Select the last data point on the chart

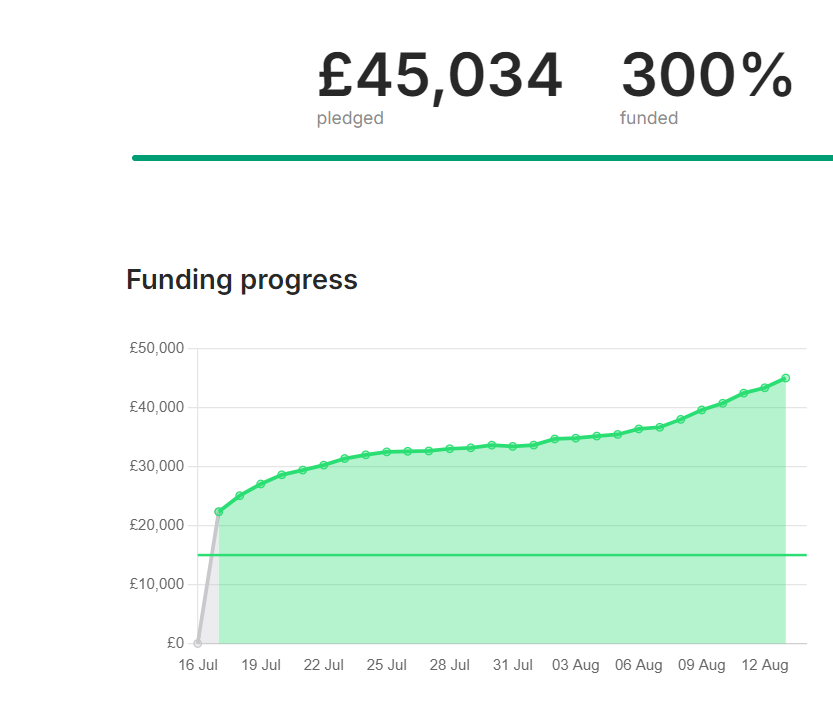(786, 378)
